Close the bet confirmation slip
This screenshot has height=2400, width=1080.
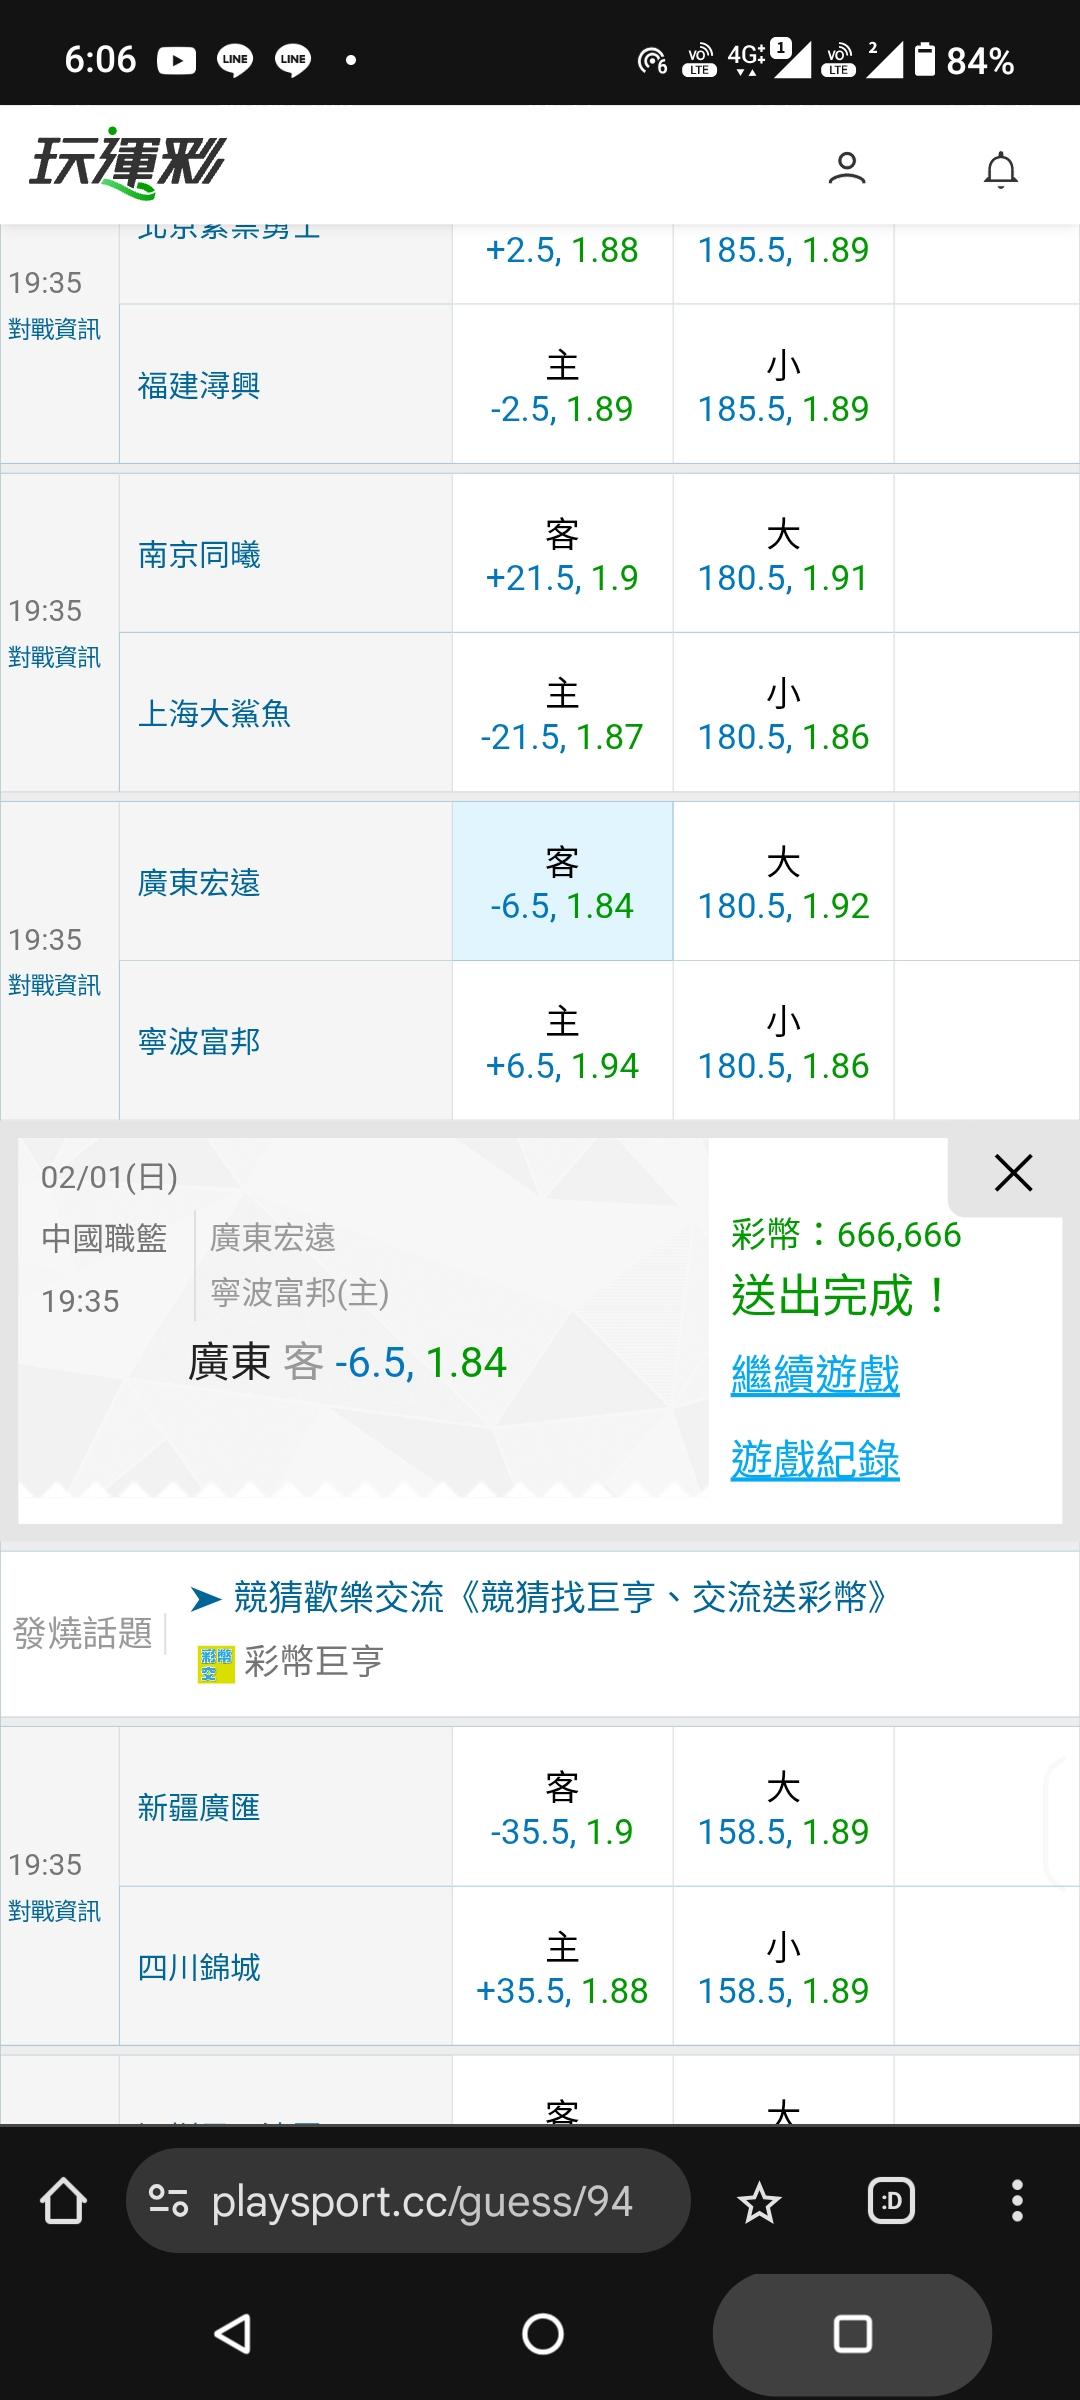coord(1013,1173)
